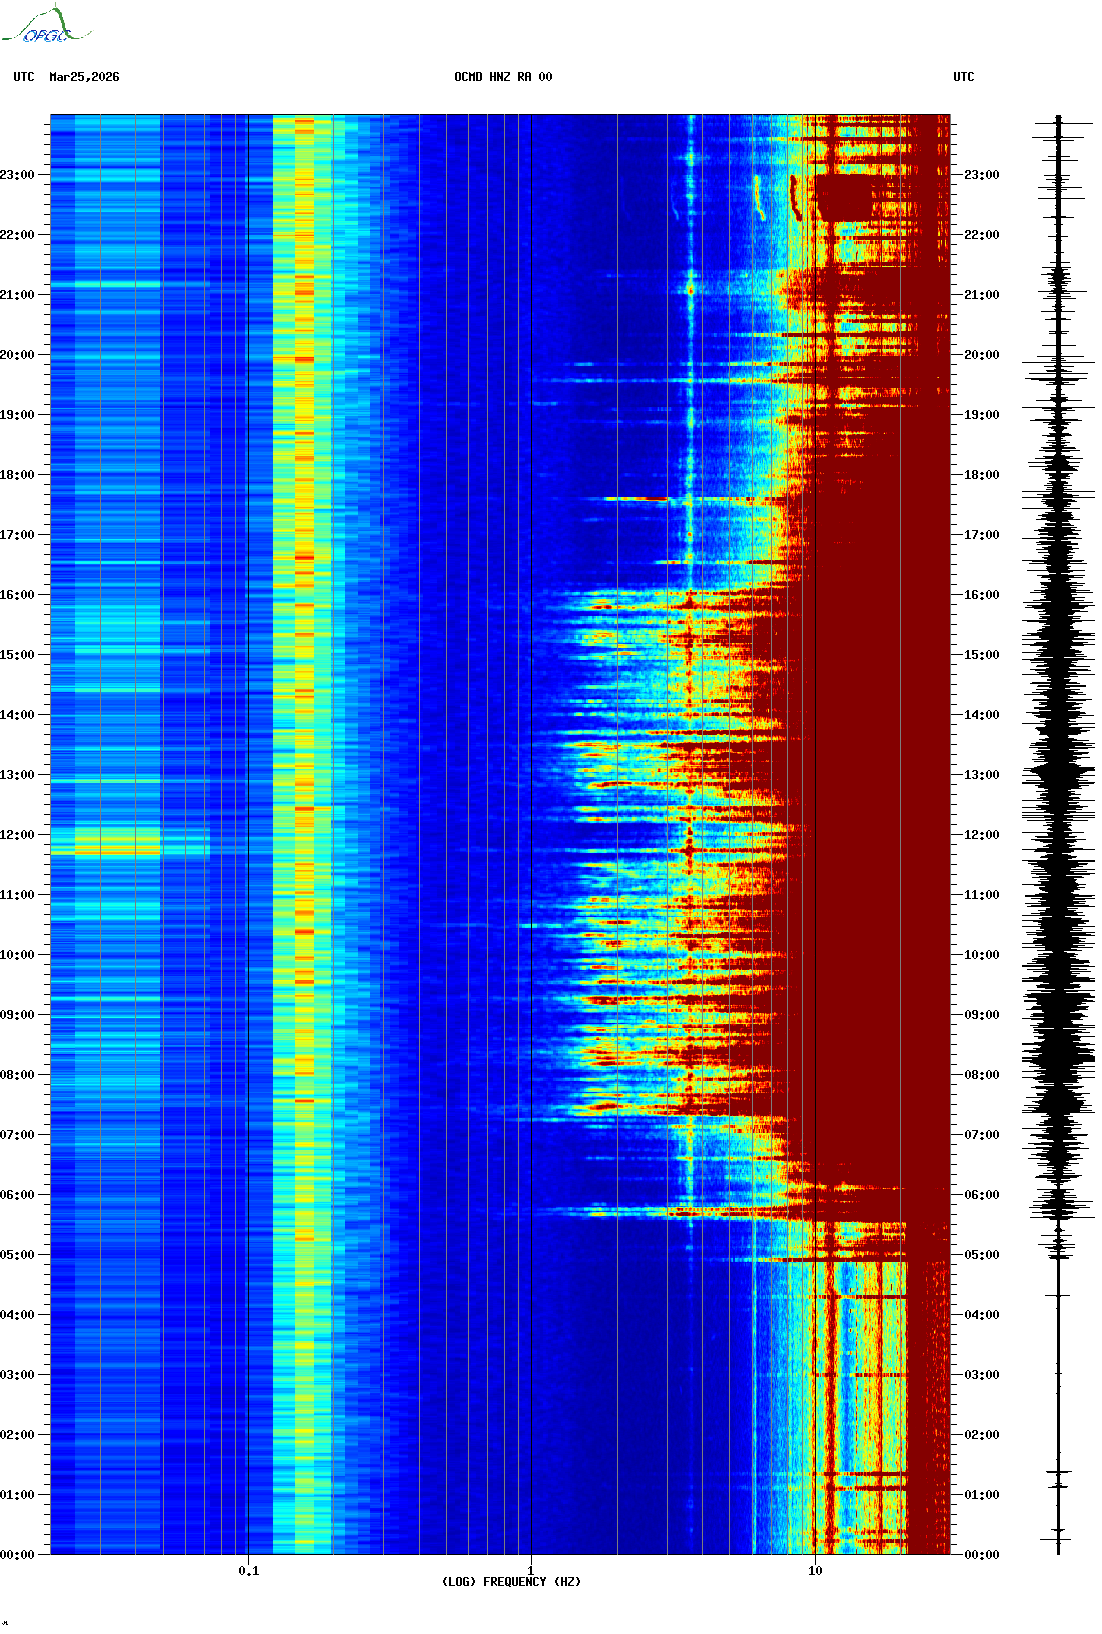This screenshot has width=1102, height=1634.
Task: Click the right-axis '23:00' time label
Action: [x=982, y=175]
